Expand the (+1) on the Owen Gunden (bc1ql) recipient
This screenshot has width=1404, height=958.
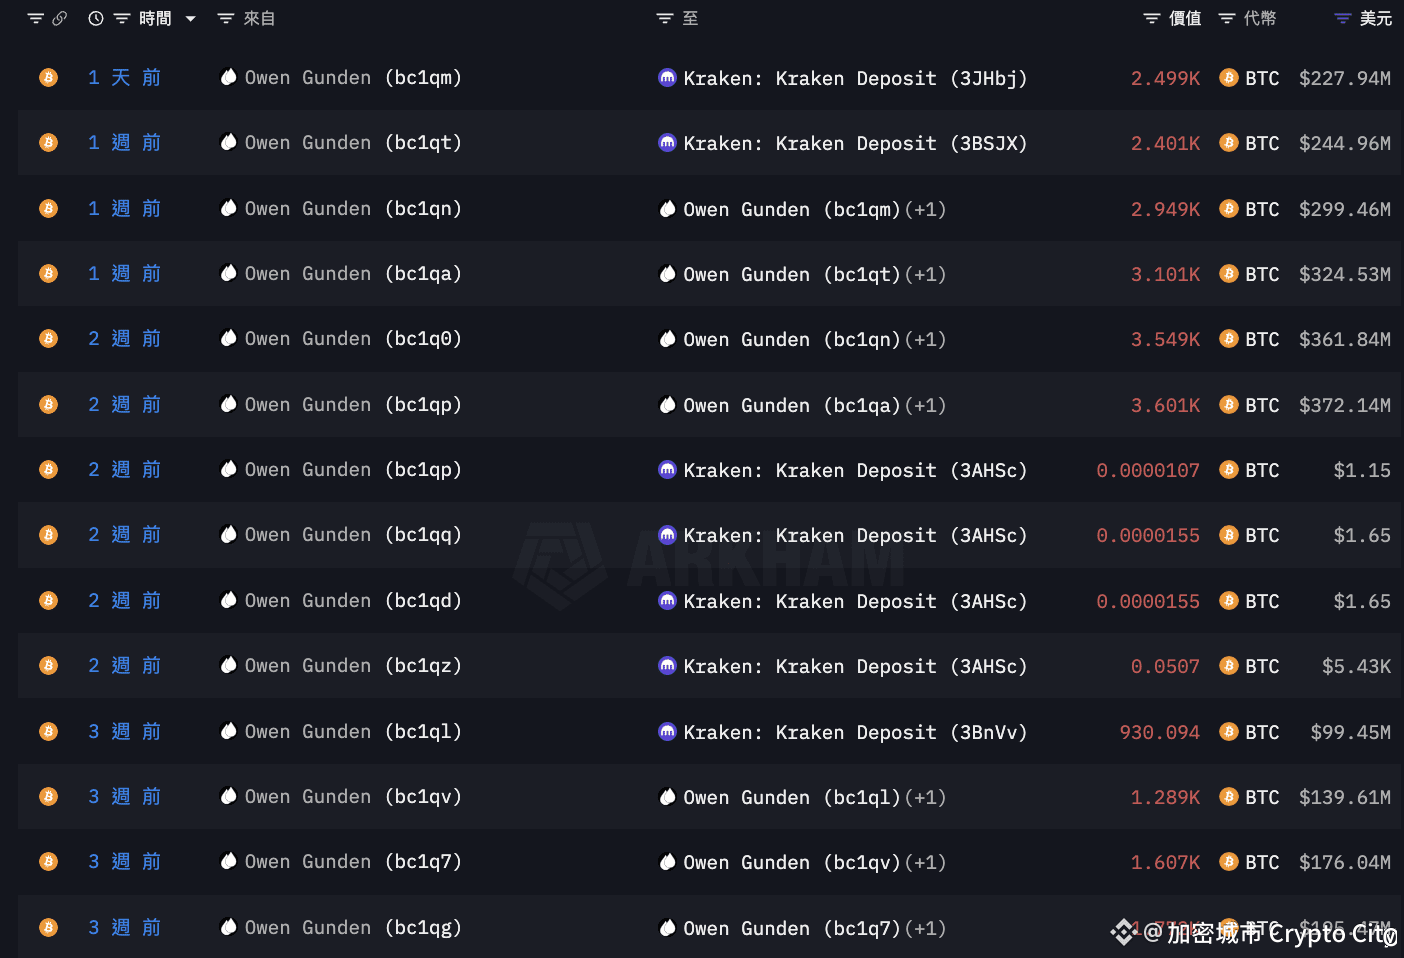(925, 797)
